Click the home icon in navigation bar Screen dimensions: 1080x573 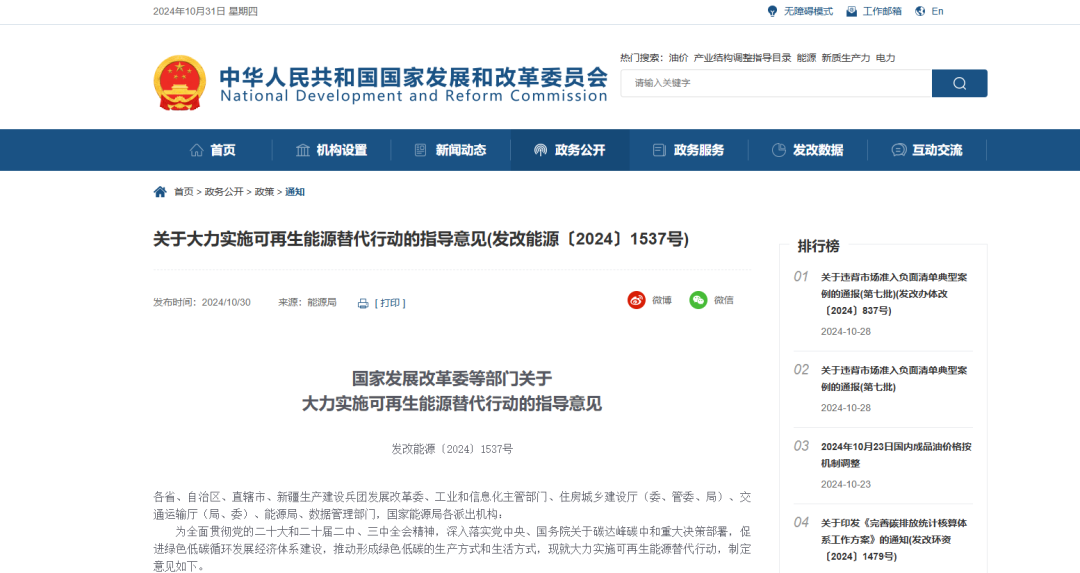click(x=196, y=150)
